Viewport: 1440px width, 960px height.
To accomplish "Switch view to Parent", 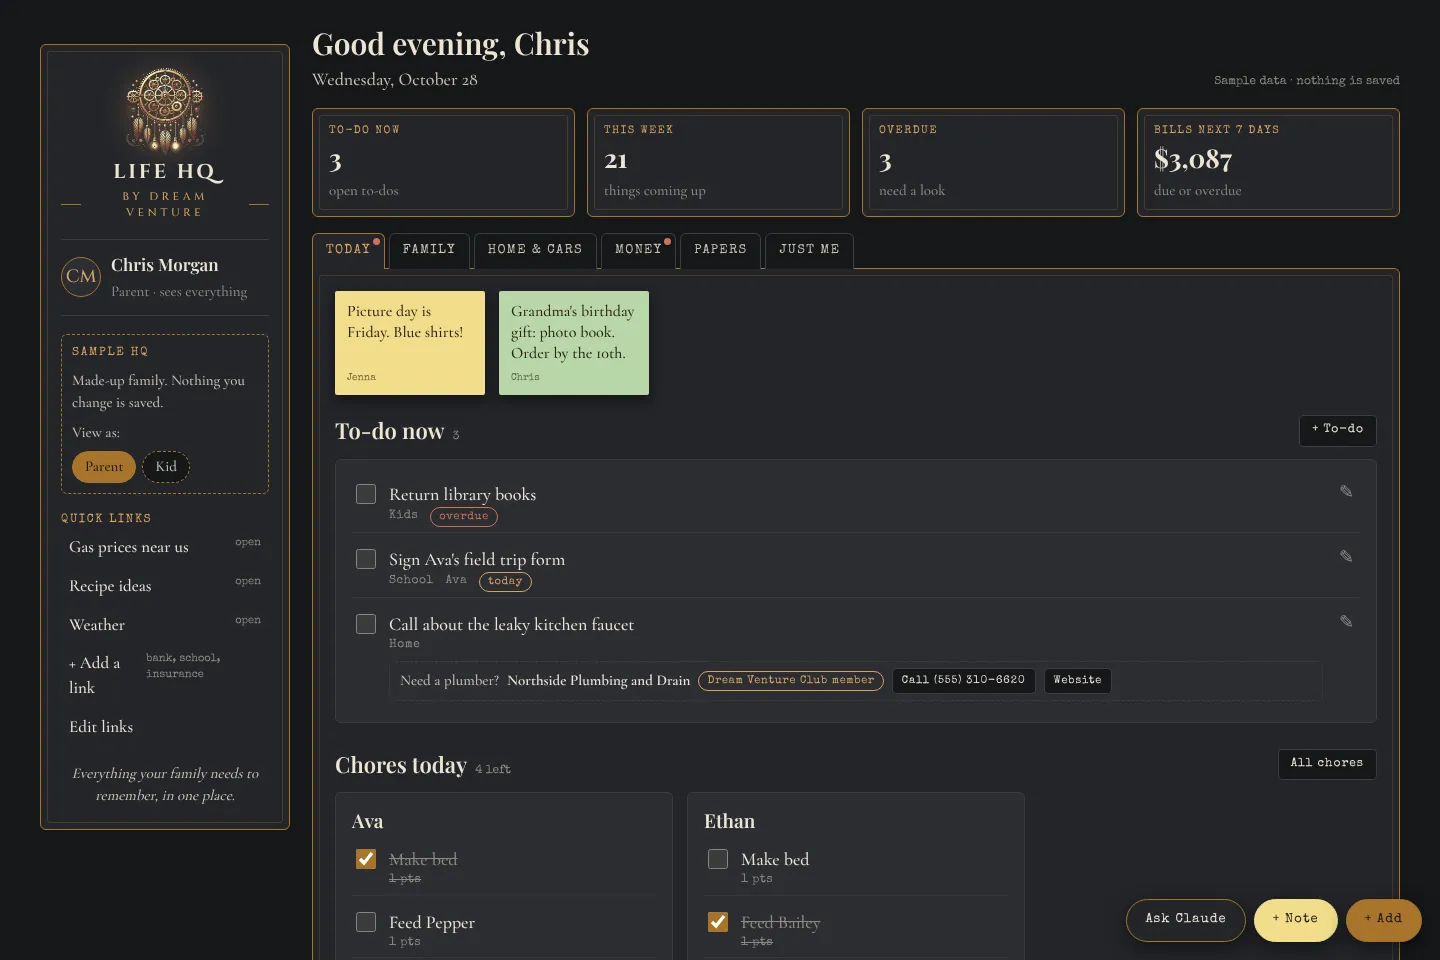I will click(104, 467).
